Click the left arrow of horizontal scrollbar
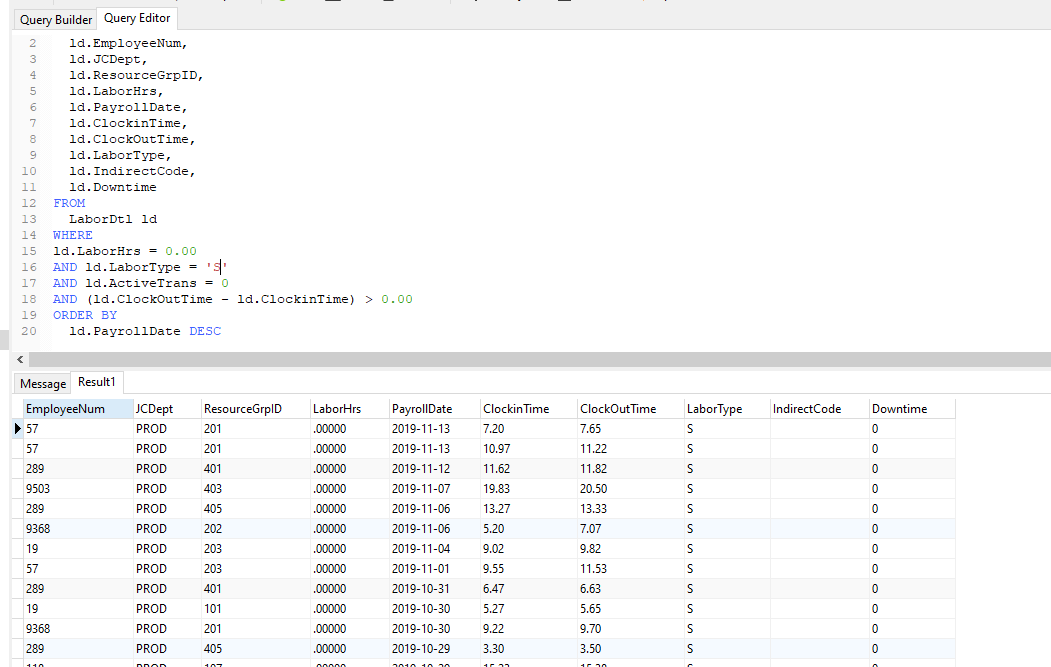 click(20, 359)
